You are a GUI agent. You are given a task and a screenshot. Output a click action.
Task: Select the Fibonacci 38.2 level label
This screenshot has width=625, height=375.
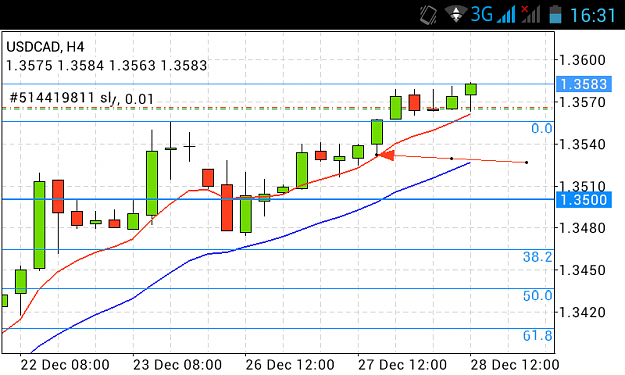[x=538, y=257]
